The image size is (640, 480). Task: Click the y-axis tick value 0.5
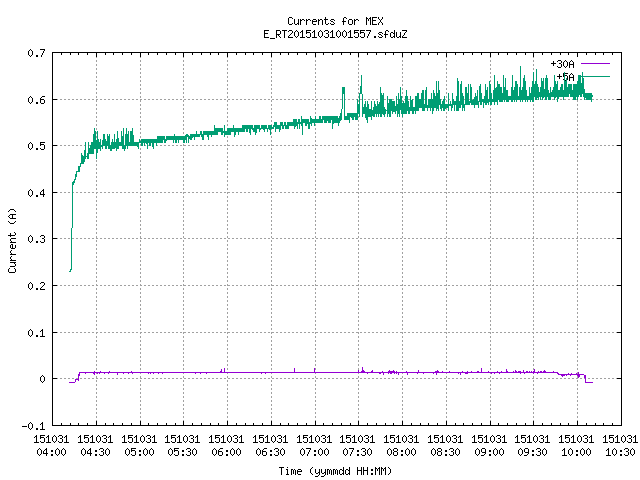coord(36,146)
